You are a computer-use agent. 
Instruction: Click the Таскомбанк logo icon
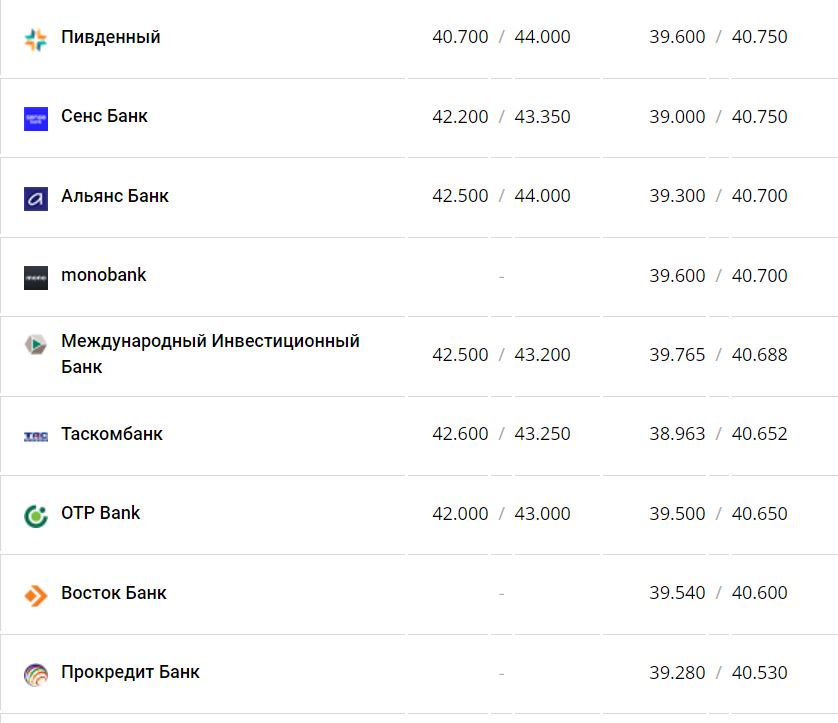tap(36, 436)
